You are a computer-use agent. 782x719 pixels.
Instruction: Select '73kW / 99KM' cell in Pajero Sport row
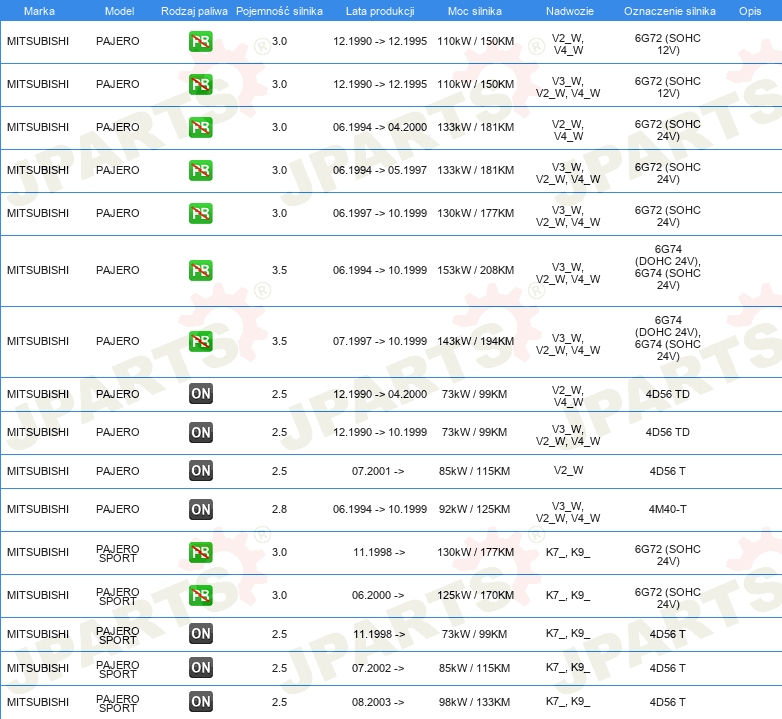474,634
